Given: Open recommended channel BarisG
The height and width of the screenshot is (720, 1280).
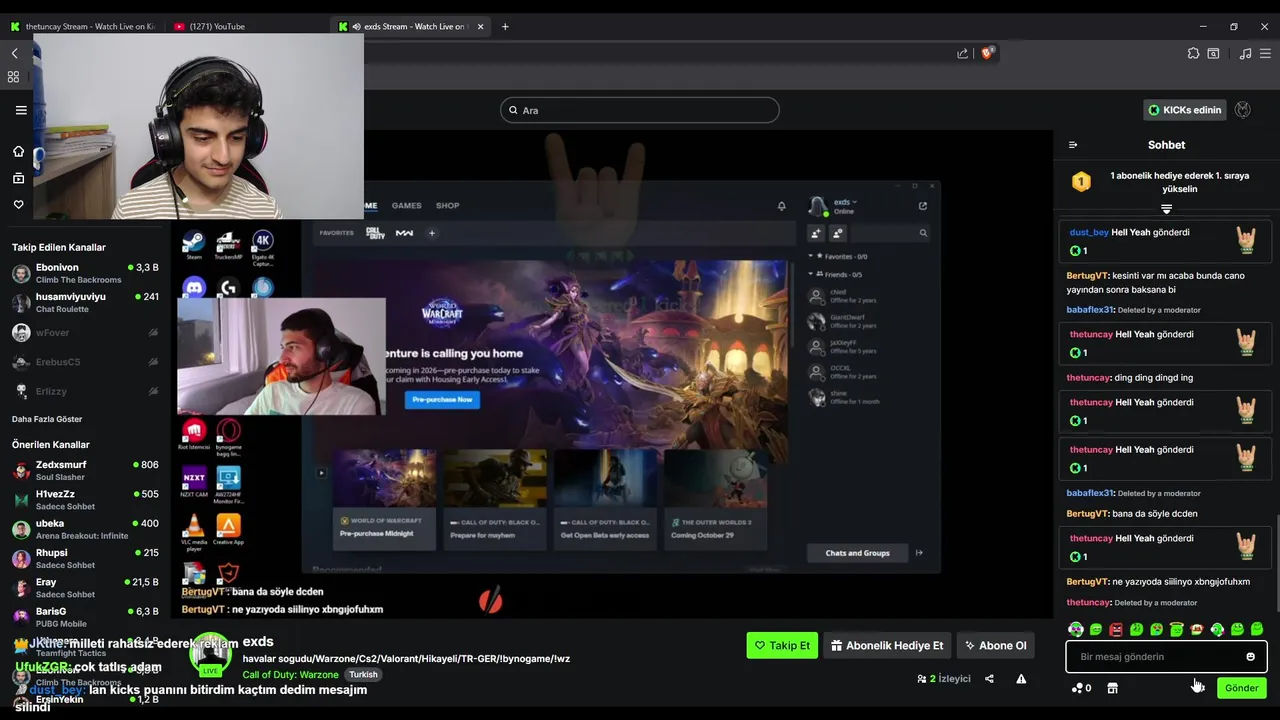Looking at the screenshot, I should coord(85,617).
